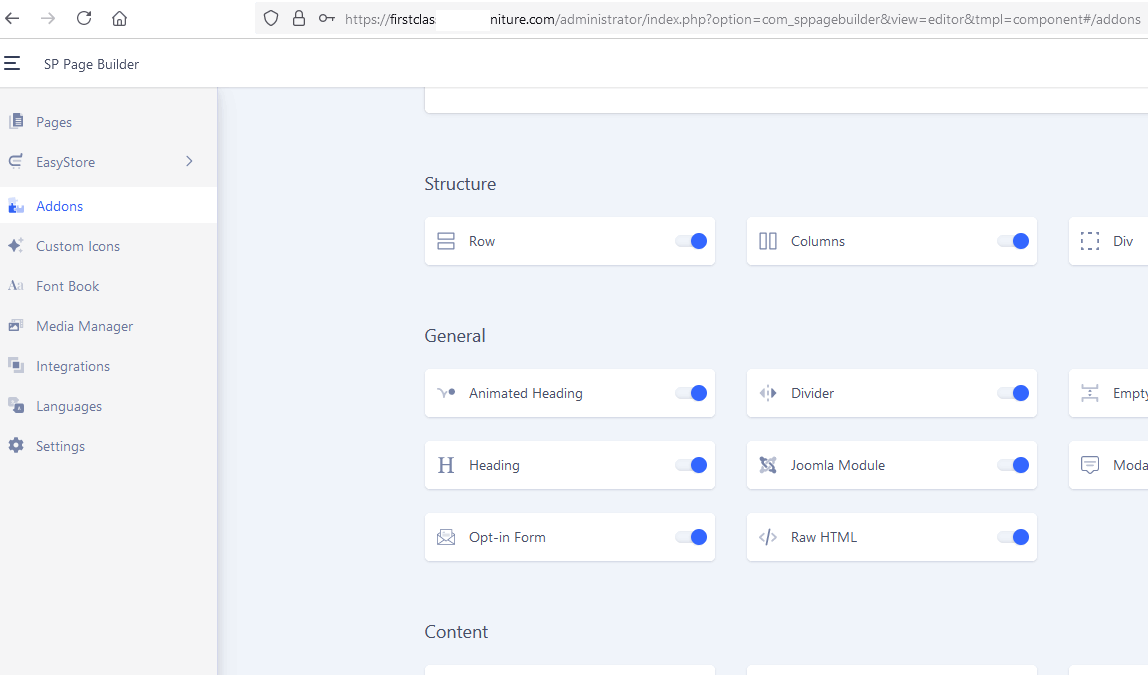Turn off the Divider addon switch
Viewport: 1148px width, 675px height.
coord(1013,393)
